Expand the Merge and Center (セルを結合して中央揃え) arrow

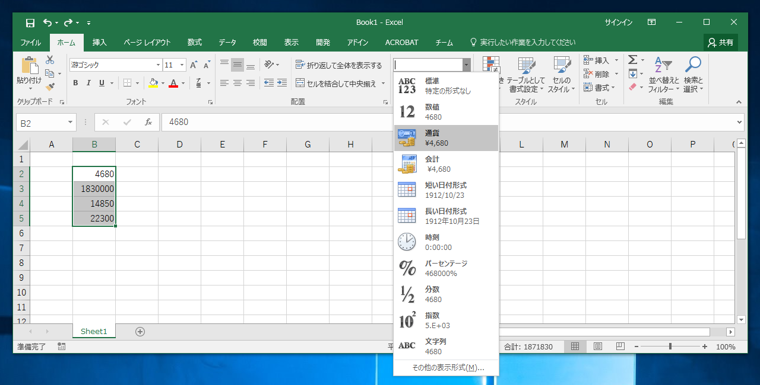[383, 83]
